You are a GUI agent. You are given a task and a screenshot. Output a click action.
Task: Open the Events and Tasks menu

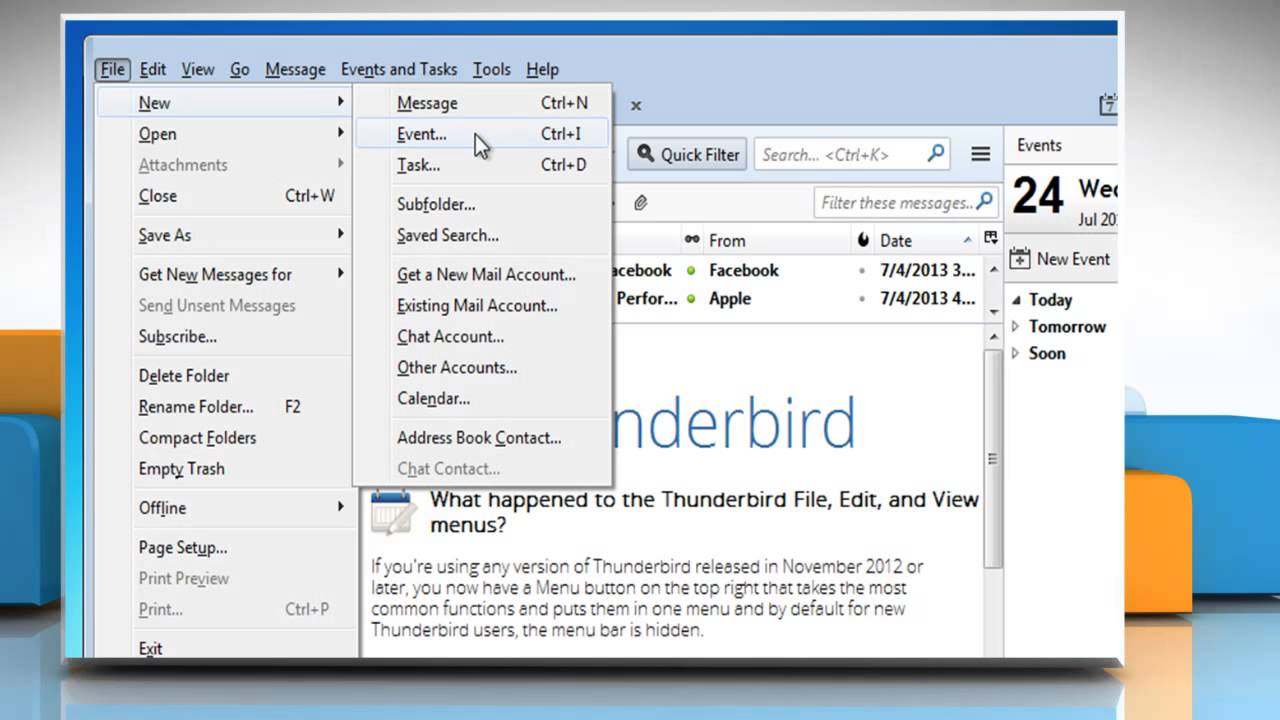tap(399, 69)
